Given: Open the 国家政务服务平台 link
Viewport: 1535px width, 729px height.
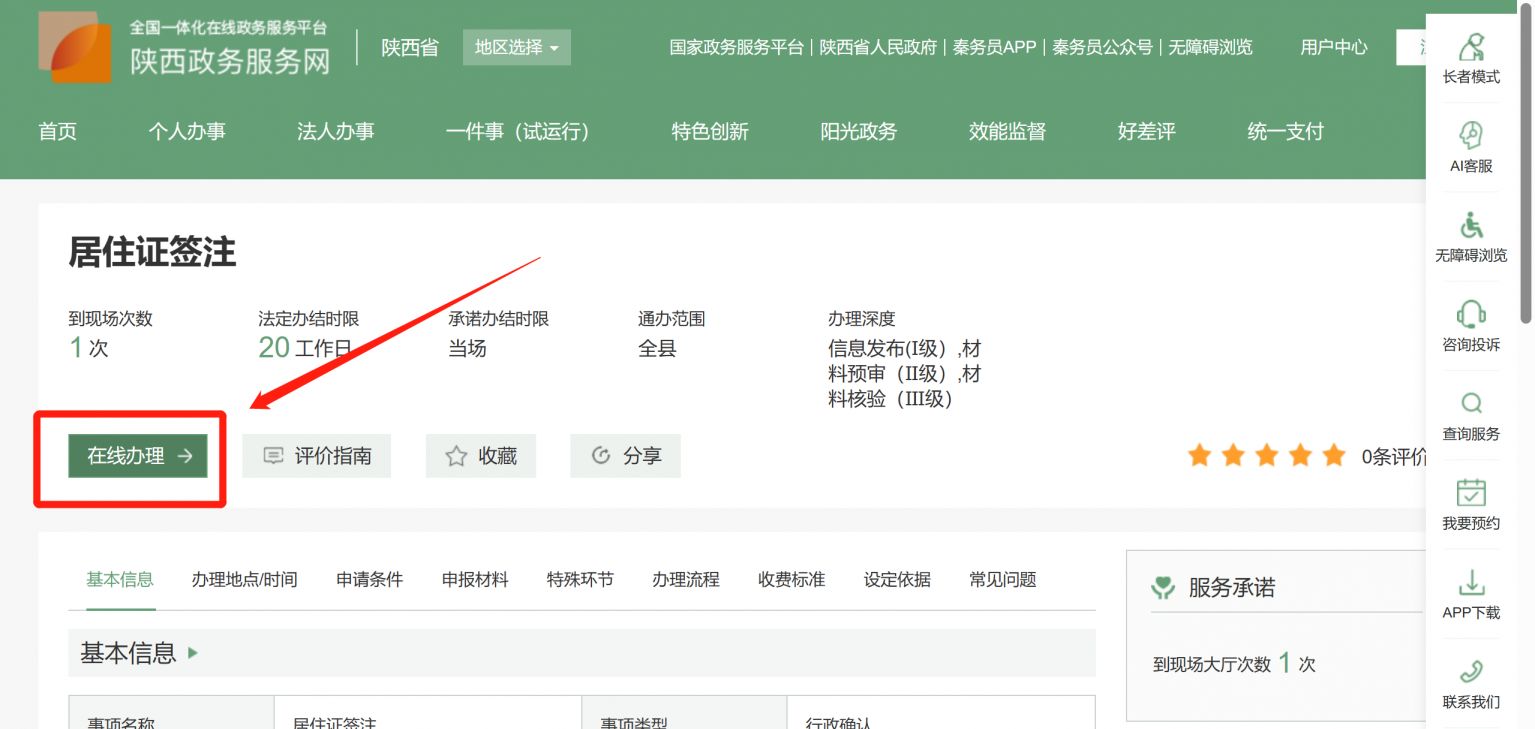Looking at the screenshot, I should pos(737,47).
